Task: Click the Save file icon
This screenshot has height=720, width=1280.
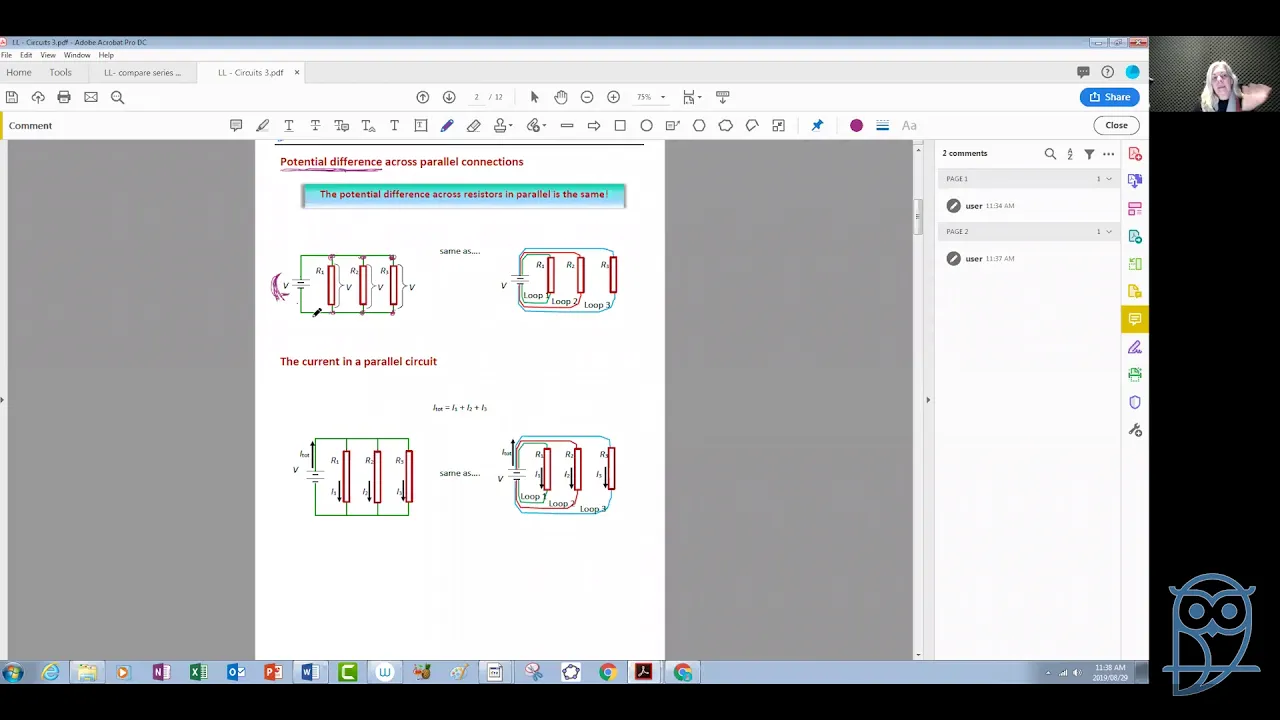Action: (11, 97)
